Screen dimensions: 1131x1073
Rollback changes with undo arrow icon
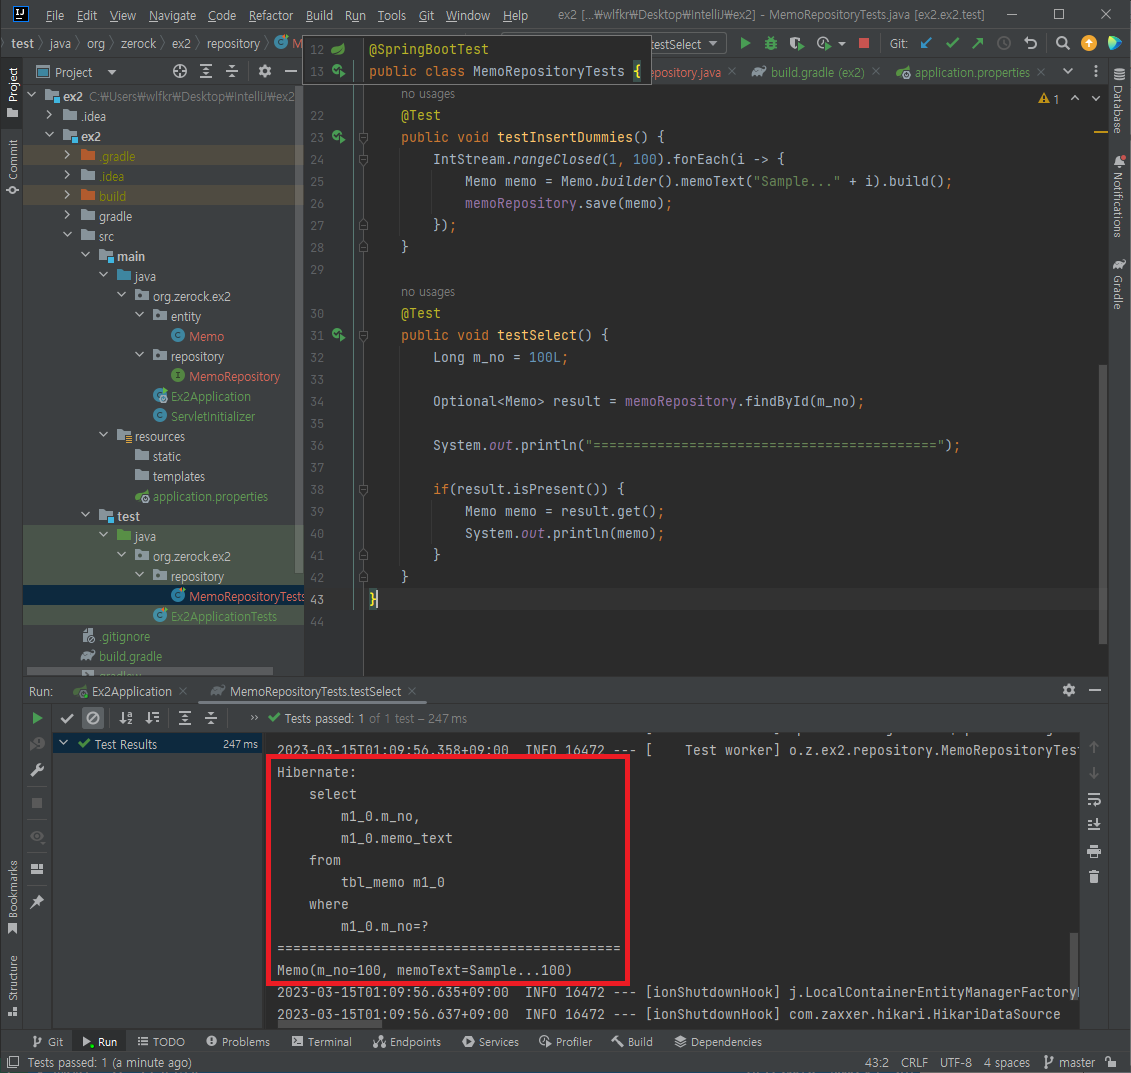coord(1031,43)
